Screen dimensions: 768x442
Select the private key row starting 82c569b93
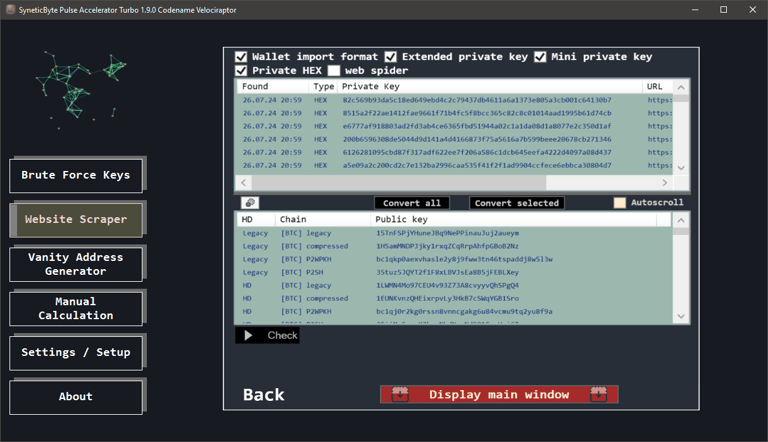tap(454, 100)
